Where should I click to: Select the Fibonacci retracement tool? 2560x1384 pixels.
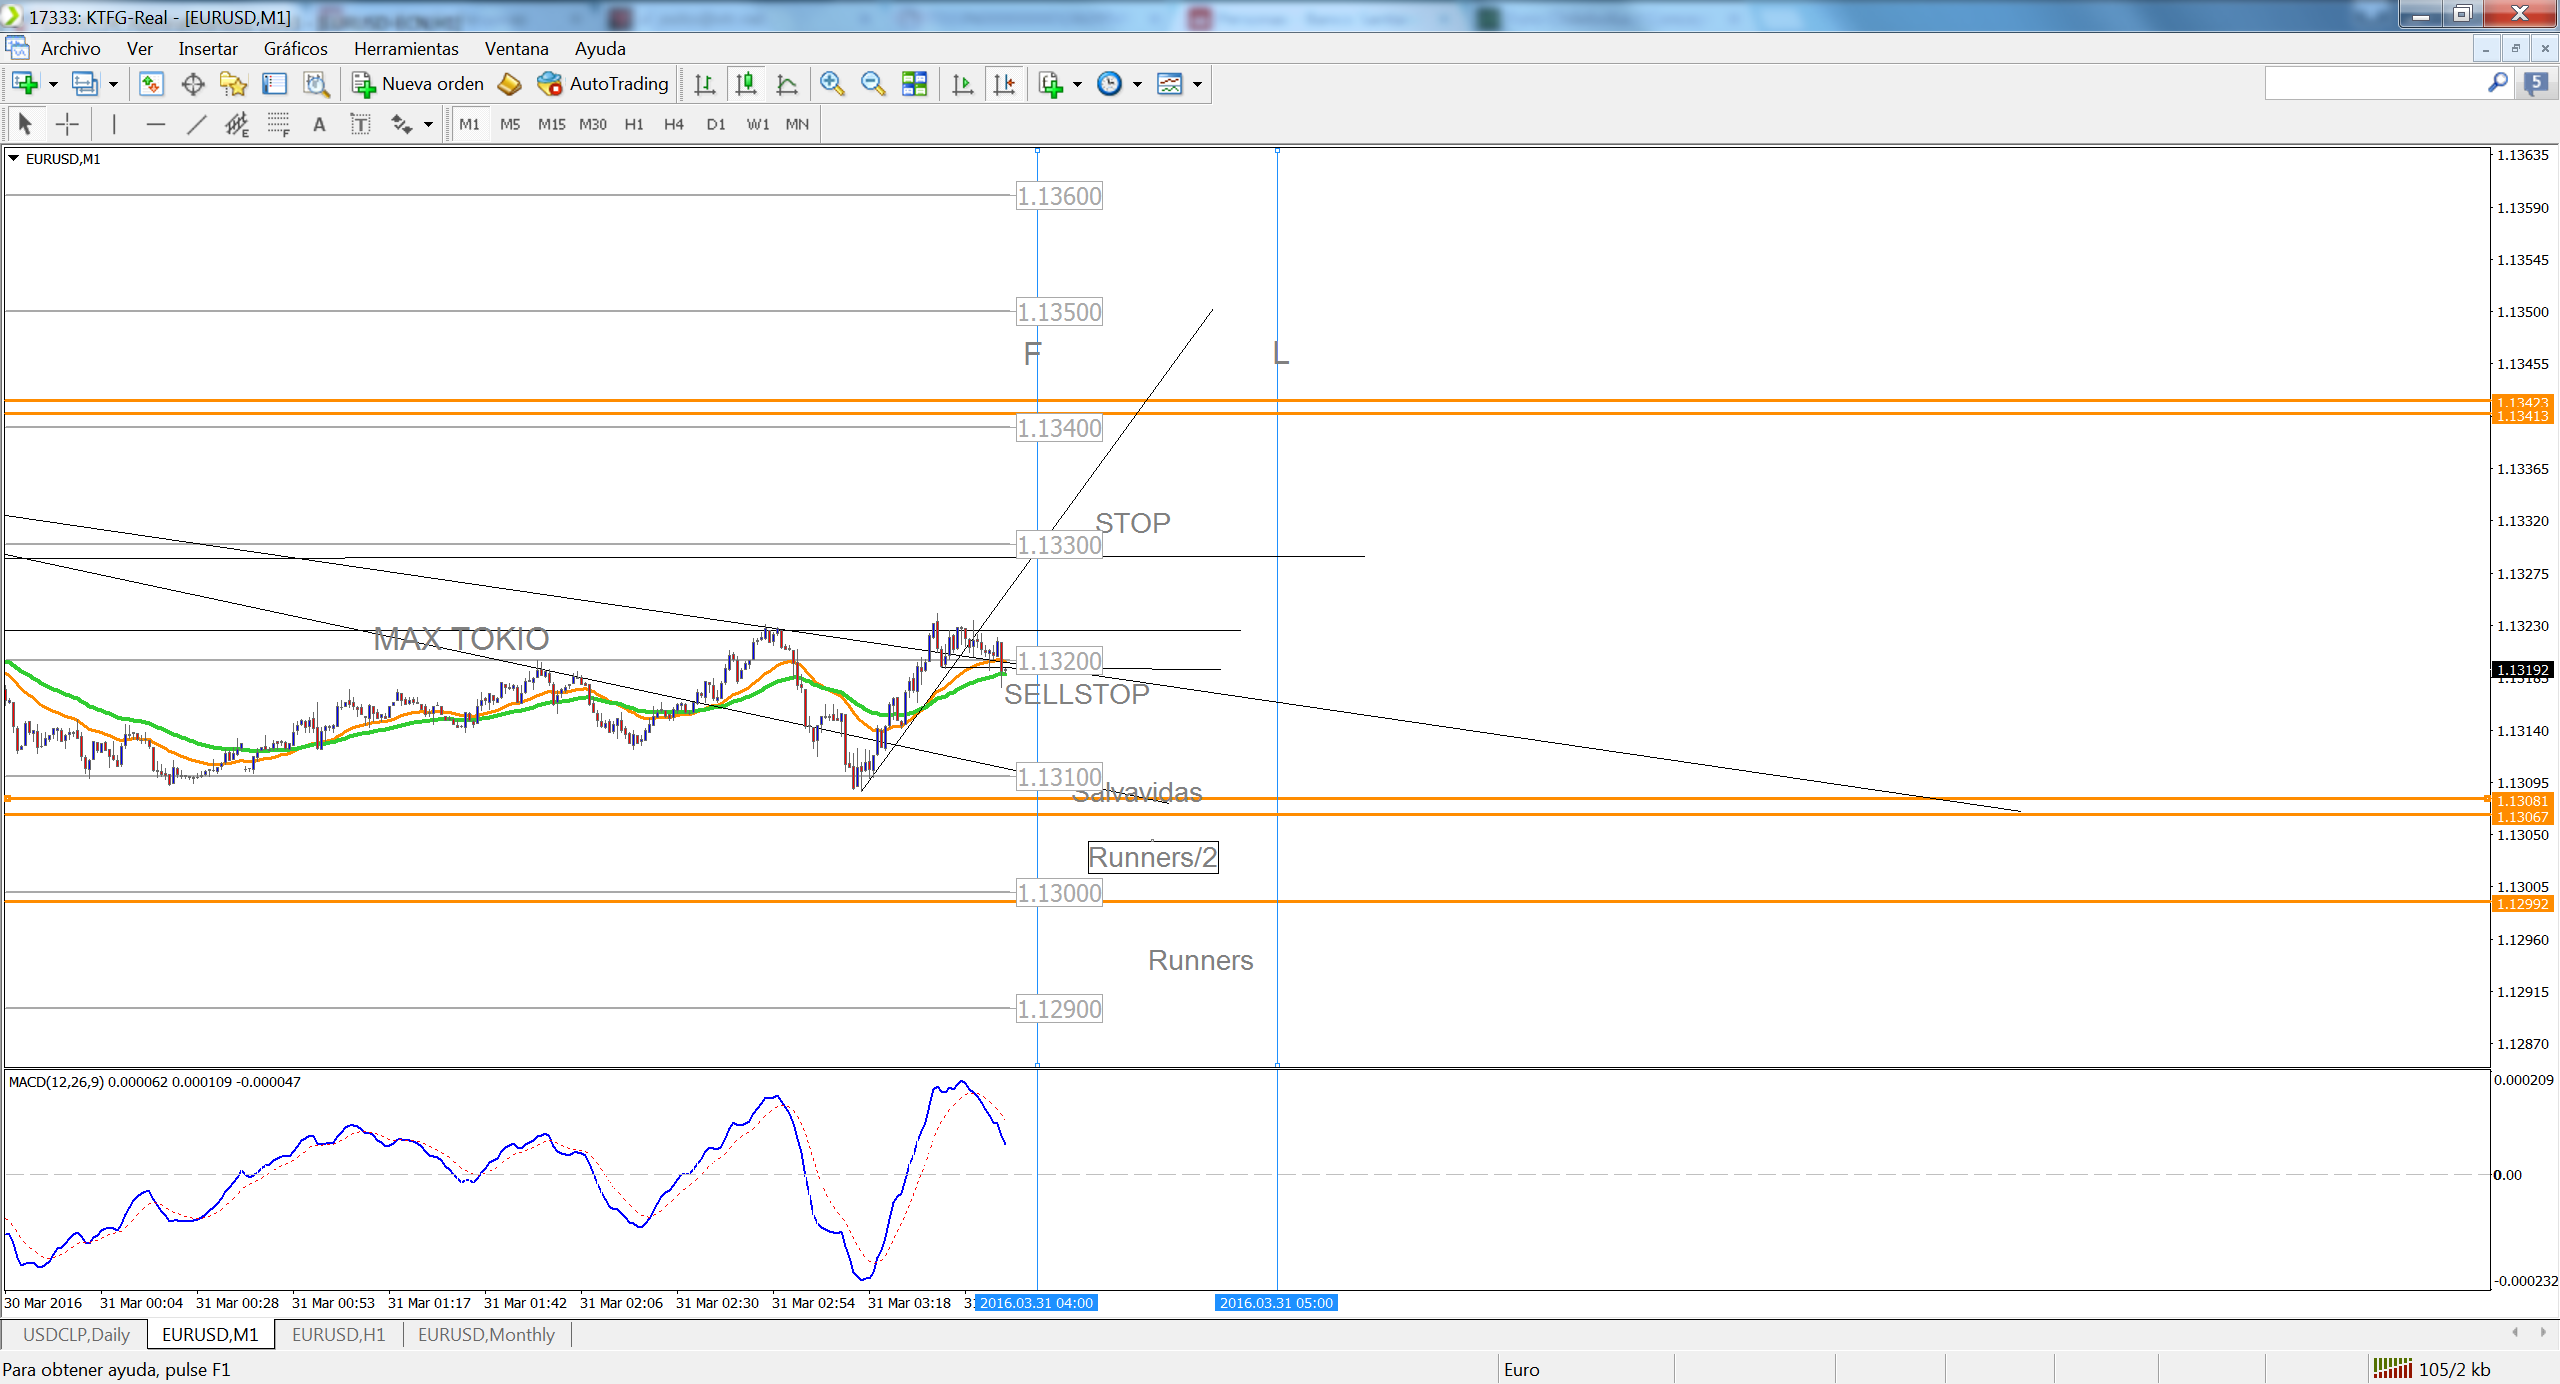pyautogui.click(x=278, y=124)
